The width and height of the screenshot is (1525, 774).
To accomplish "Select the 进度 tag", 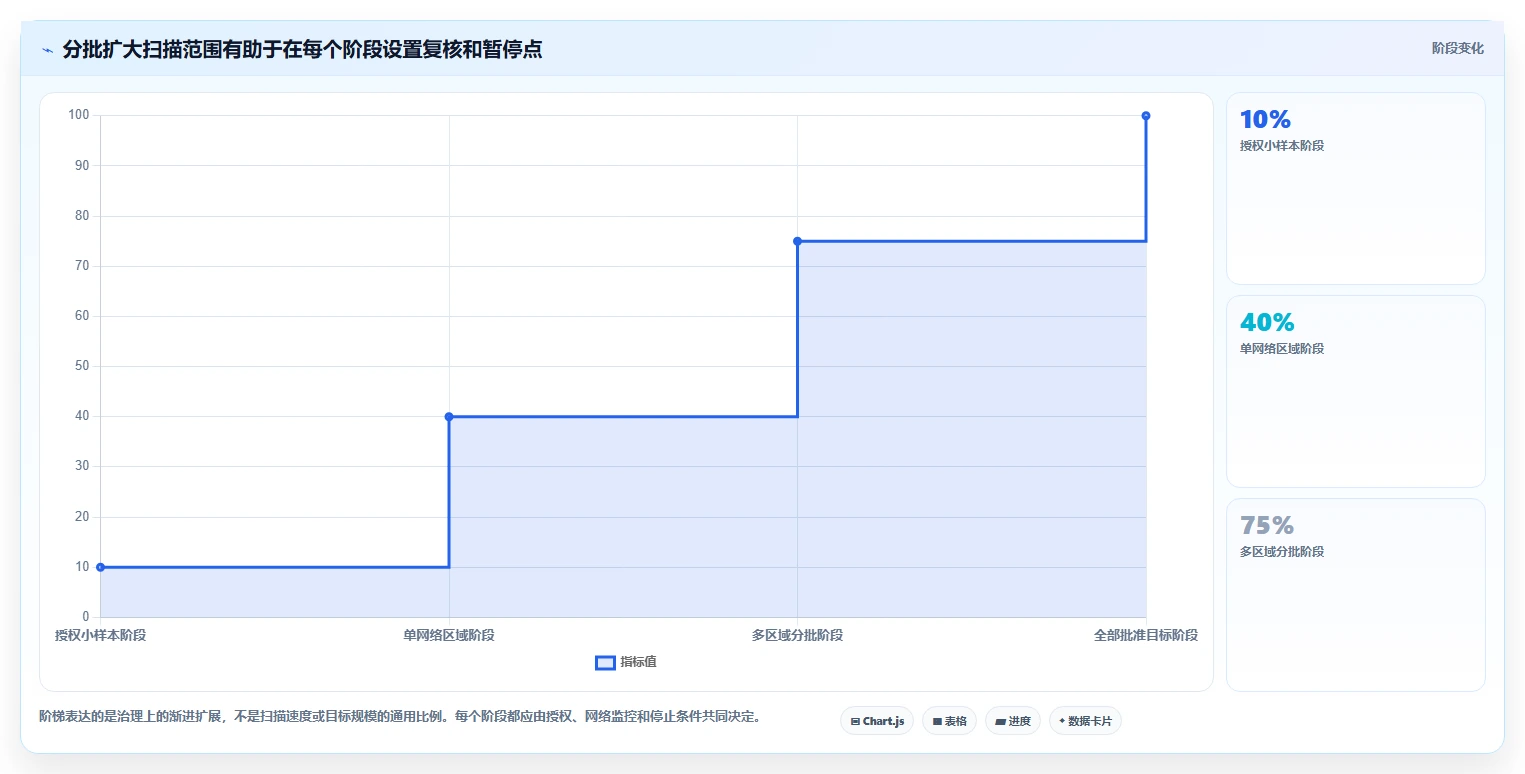I will 1013,721.
